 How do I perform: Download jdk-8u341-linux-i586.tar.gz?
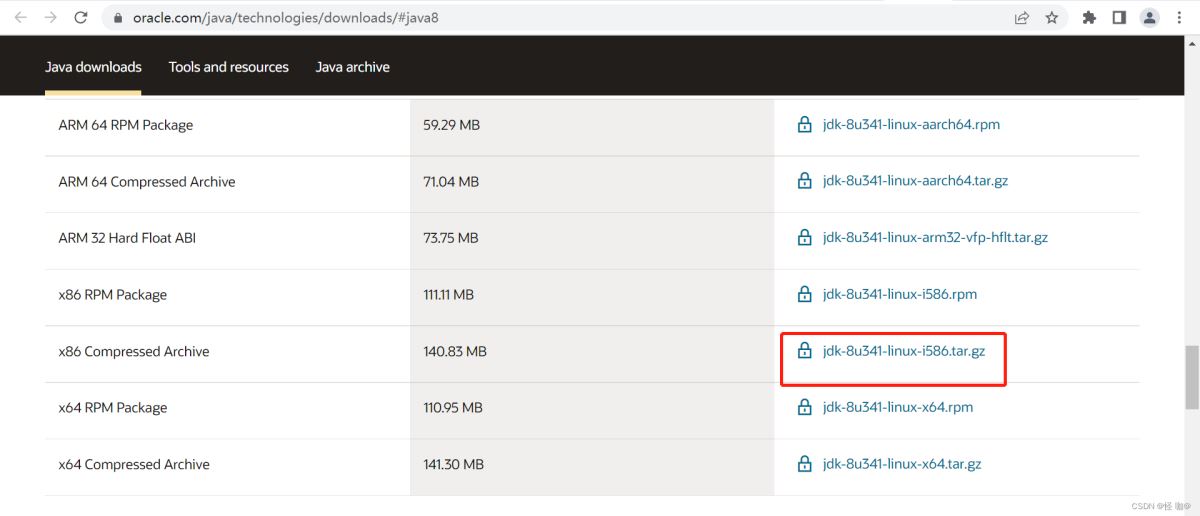[x=903, y=351]
